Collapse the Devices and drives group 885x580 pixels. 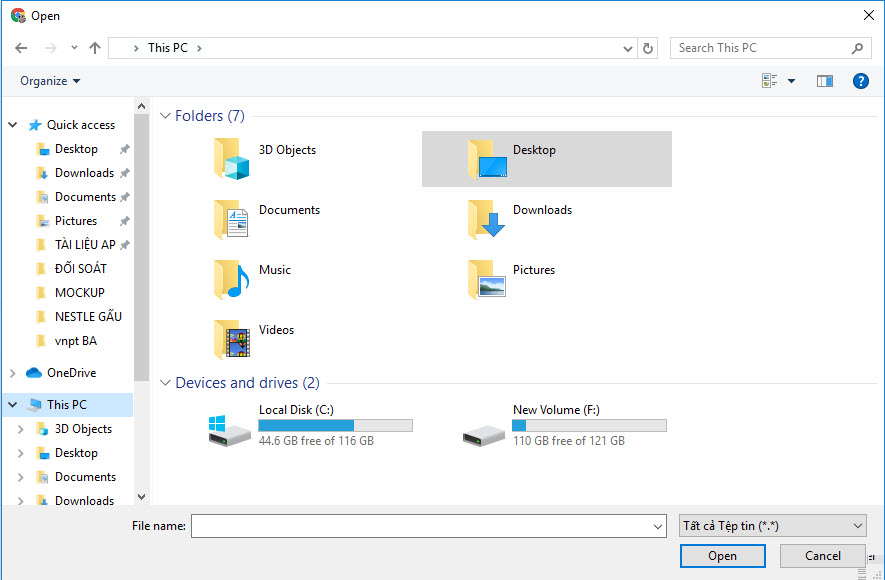pos(165,383)
